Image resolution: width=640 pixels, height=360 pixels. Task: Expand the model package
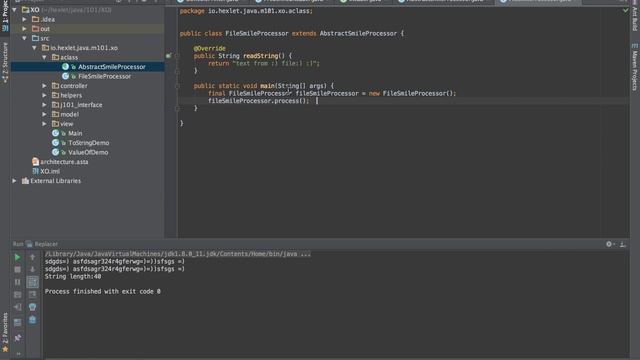pos(44,114)
